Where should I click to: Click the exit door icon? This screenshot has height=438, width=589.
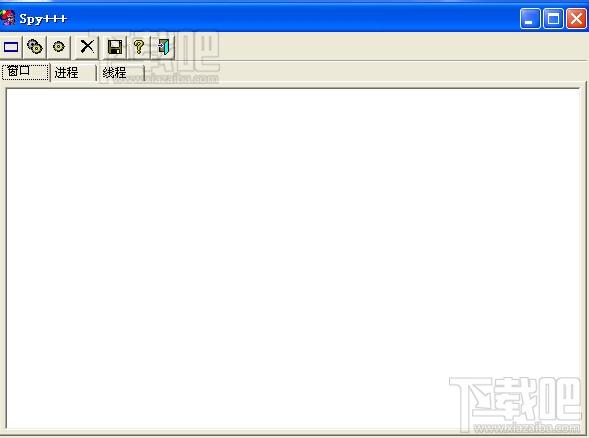tap(163, 47)
